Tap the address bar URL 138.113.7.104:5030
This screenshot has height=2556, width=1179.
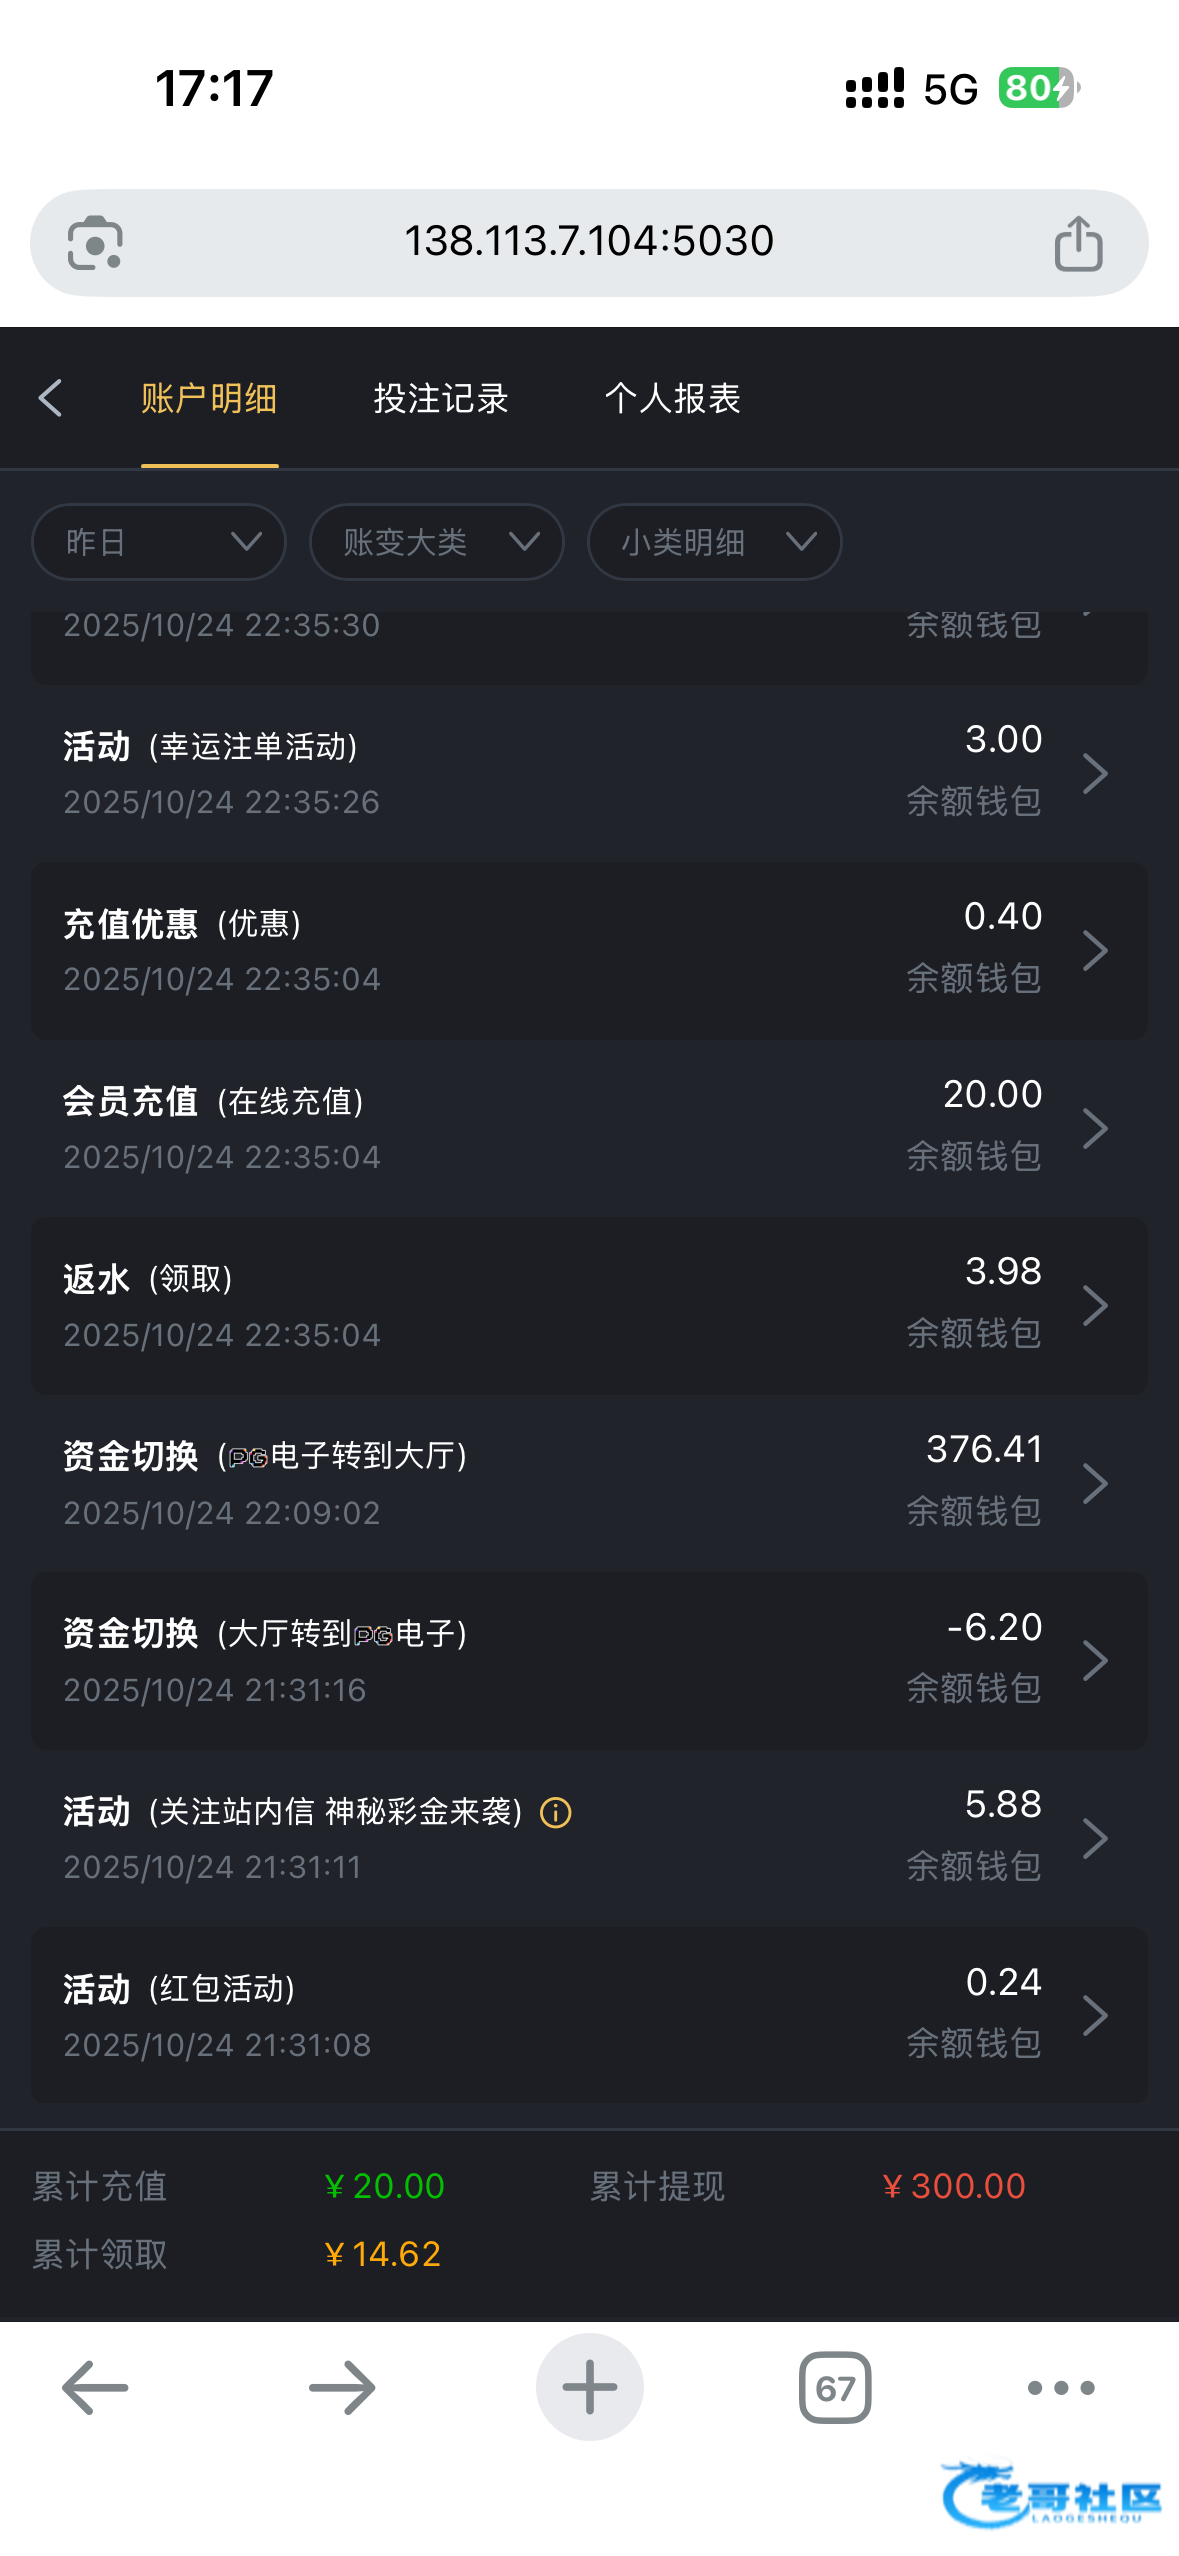588,241
